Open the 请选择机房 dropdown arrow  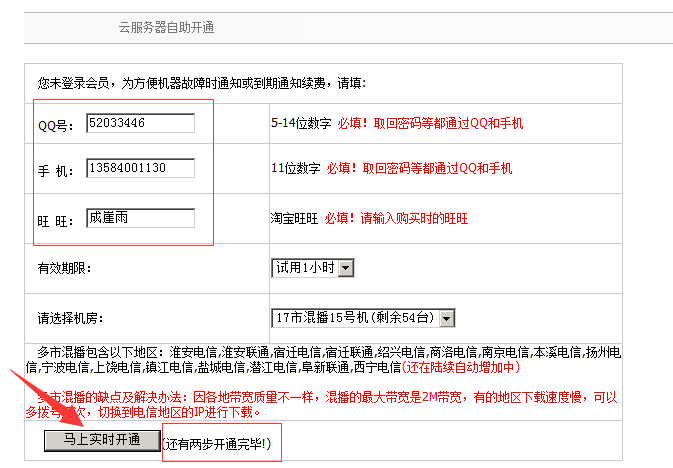point(447,319)
